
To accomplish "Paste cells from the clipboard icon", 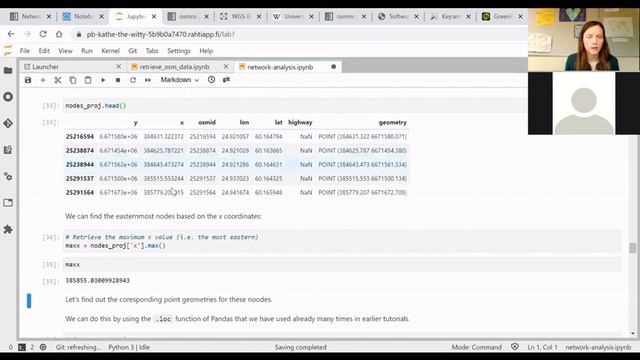I will (88, 80).
